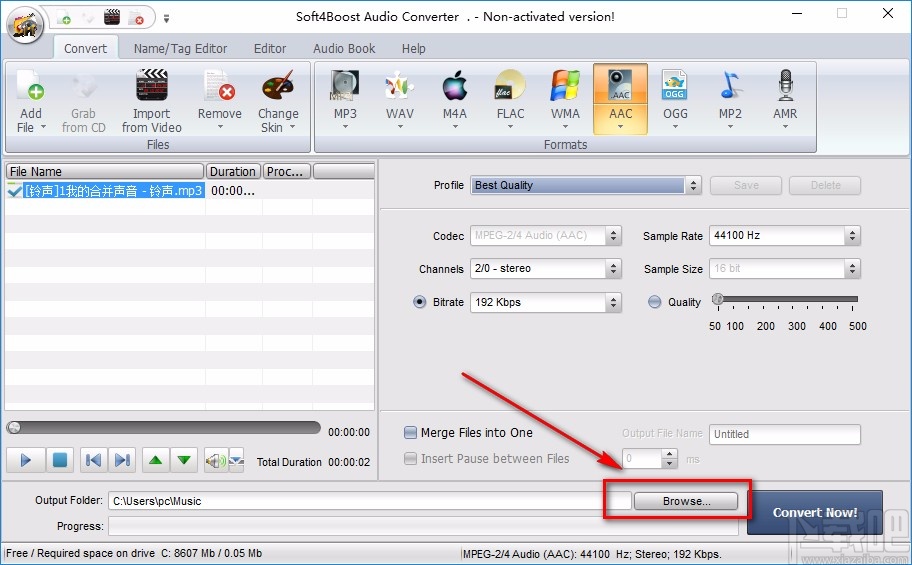Move file down with green arrow
This screenshot has height=565, width=912.
184,460
